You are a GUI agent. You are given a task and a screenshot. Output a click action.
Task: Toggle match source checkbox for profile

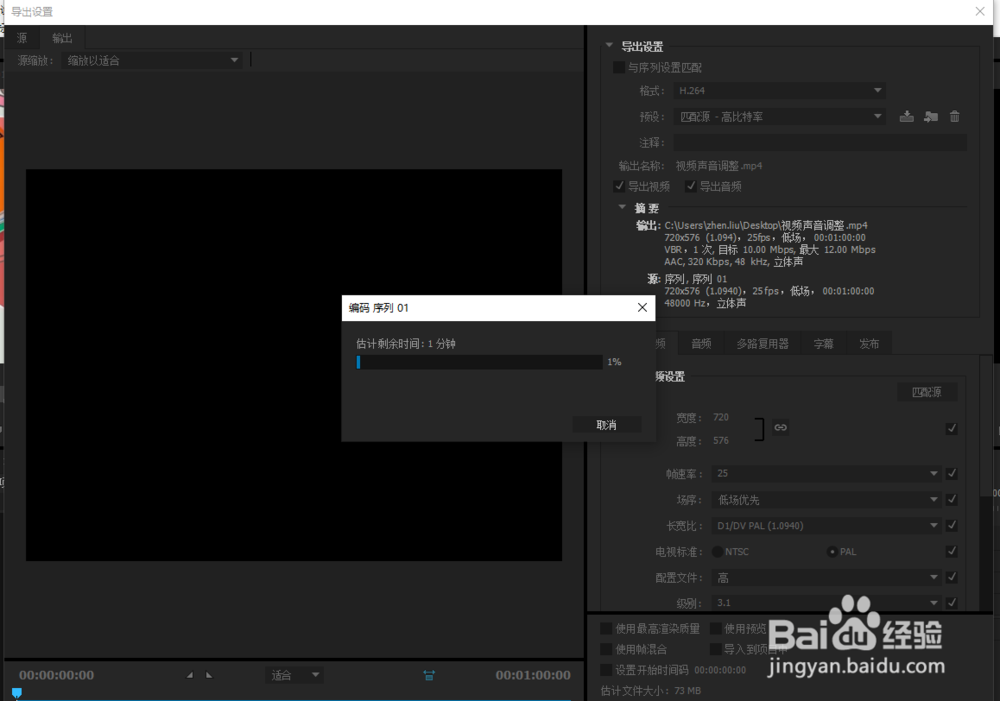(x=952, y=577)
